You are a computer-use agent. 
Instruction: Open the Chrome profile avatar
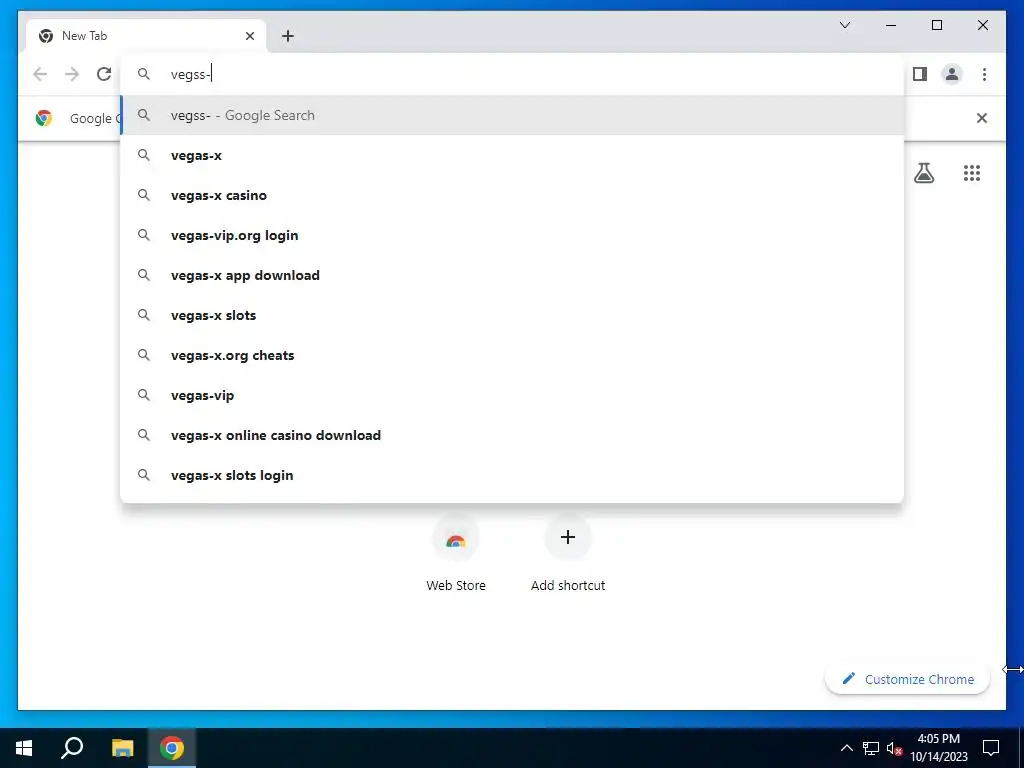pos(952,74)
